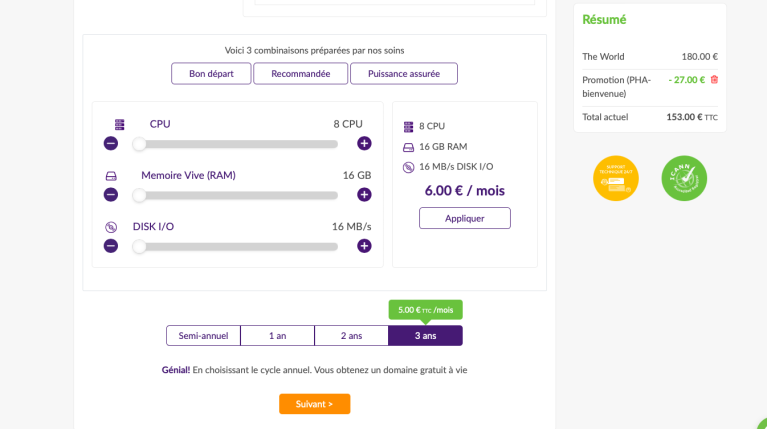
Task: Increase CPU with the plus icon
Action: [364, 143]
